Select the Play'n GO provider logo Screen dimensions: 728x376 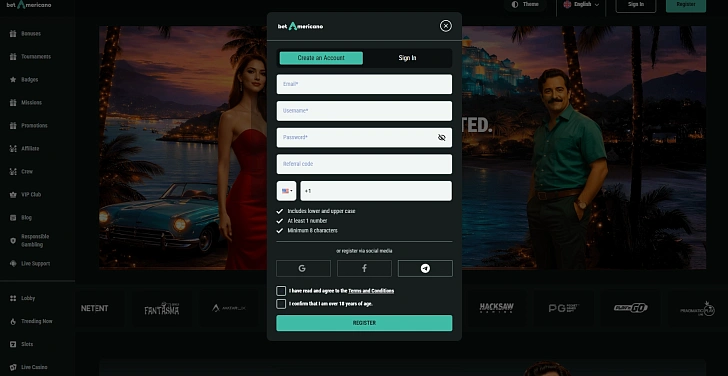click(631, 308)
